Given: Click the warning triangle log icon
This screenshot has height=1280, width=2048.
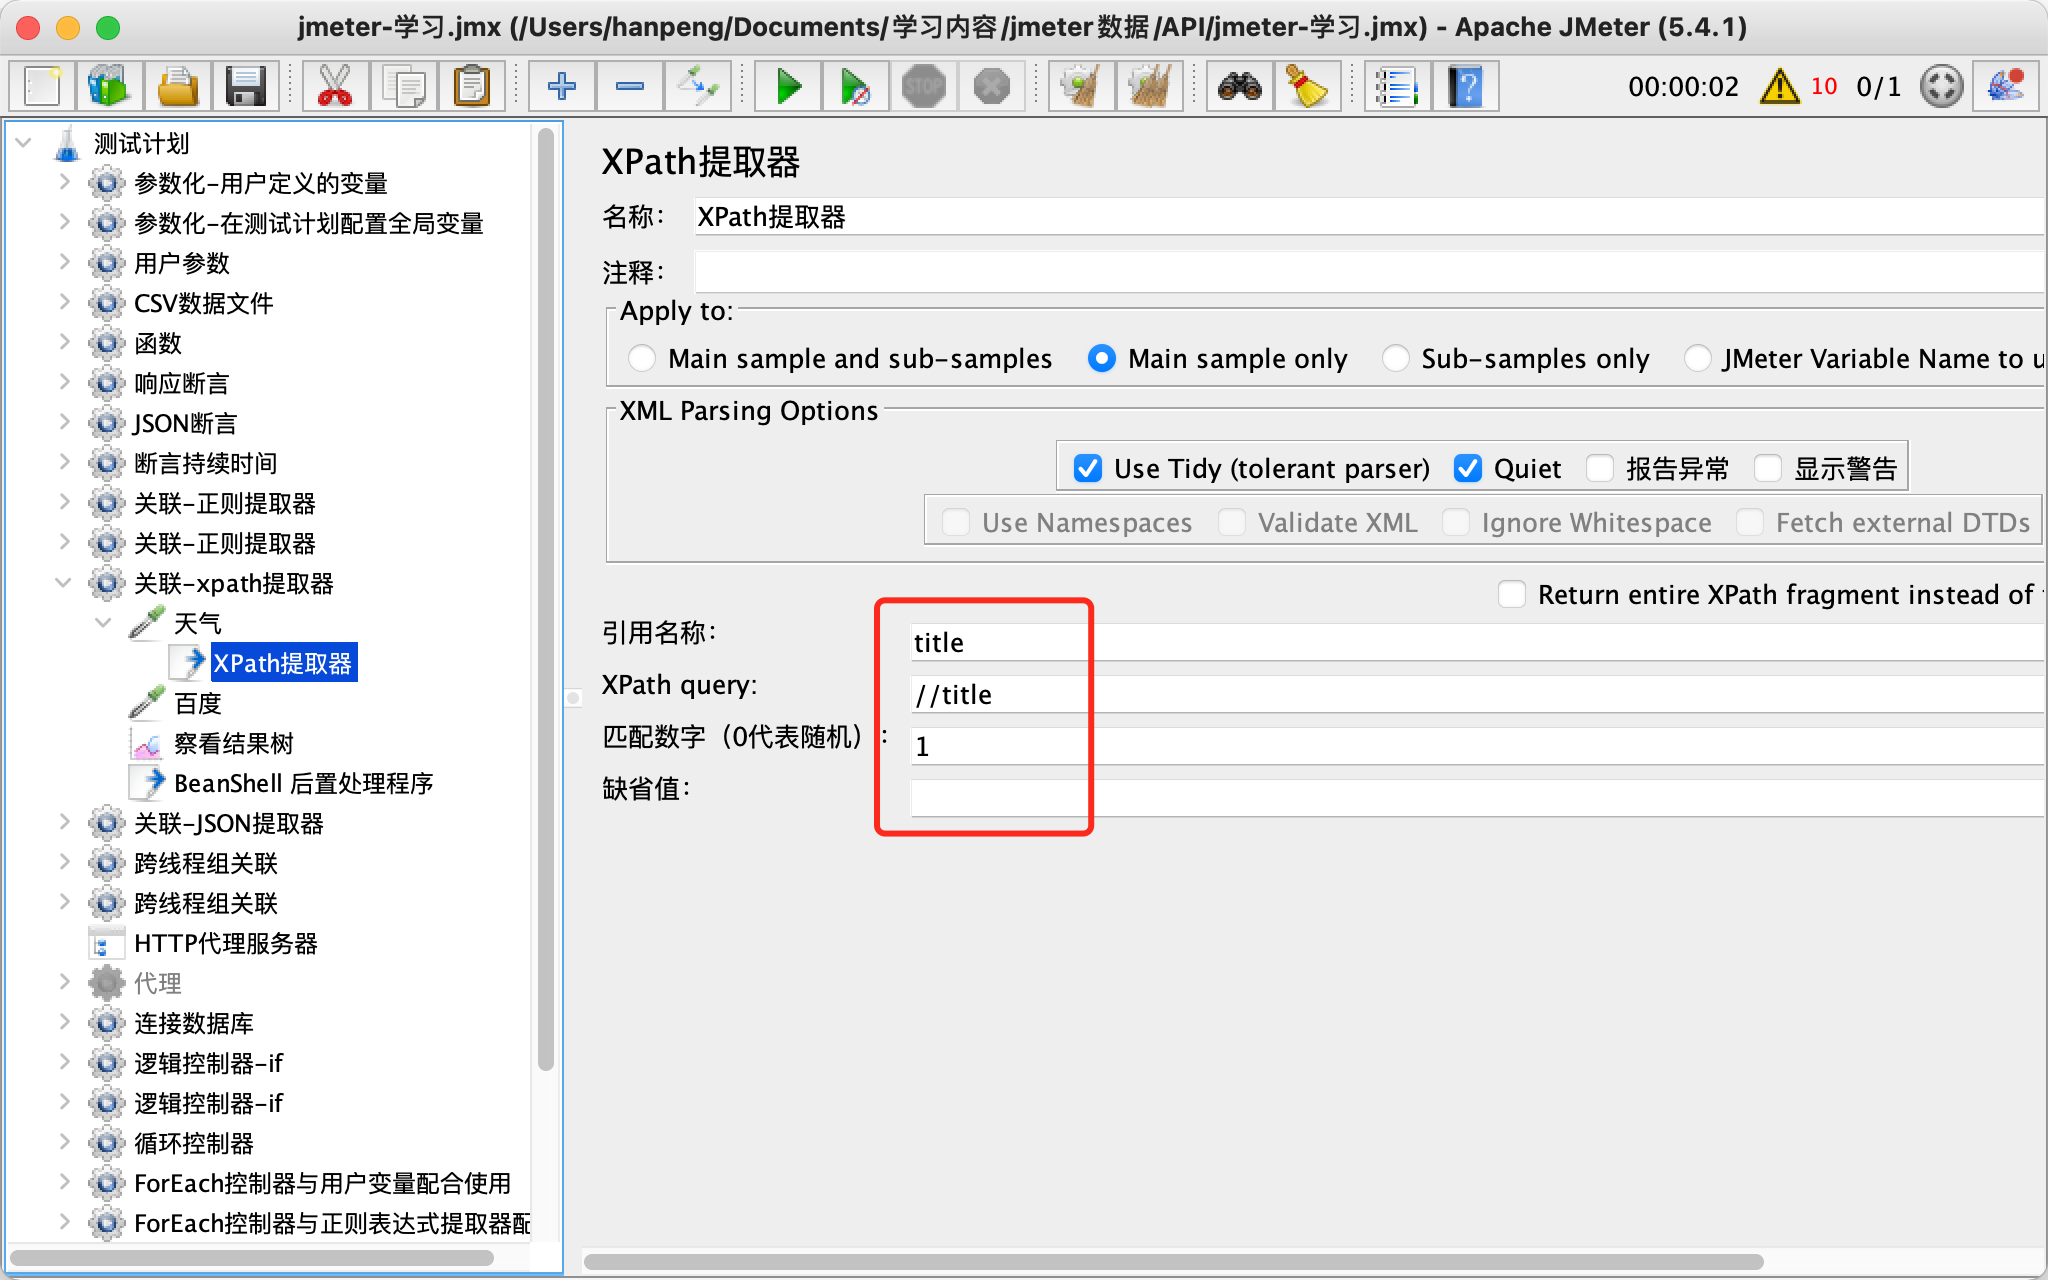Looking at the screenshot, I should [1779, 87].
